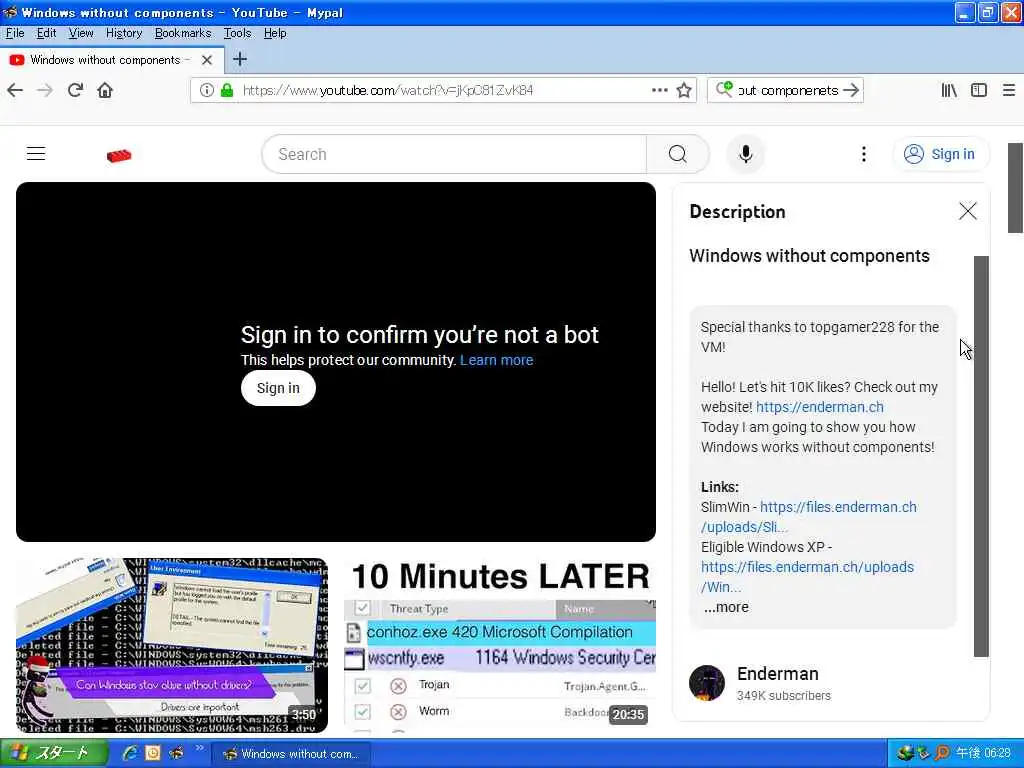
Task: Open the Learn more link
Action: 496,360
